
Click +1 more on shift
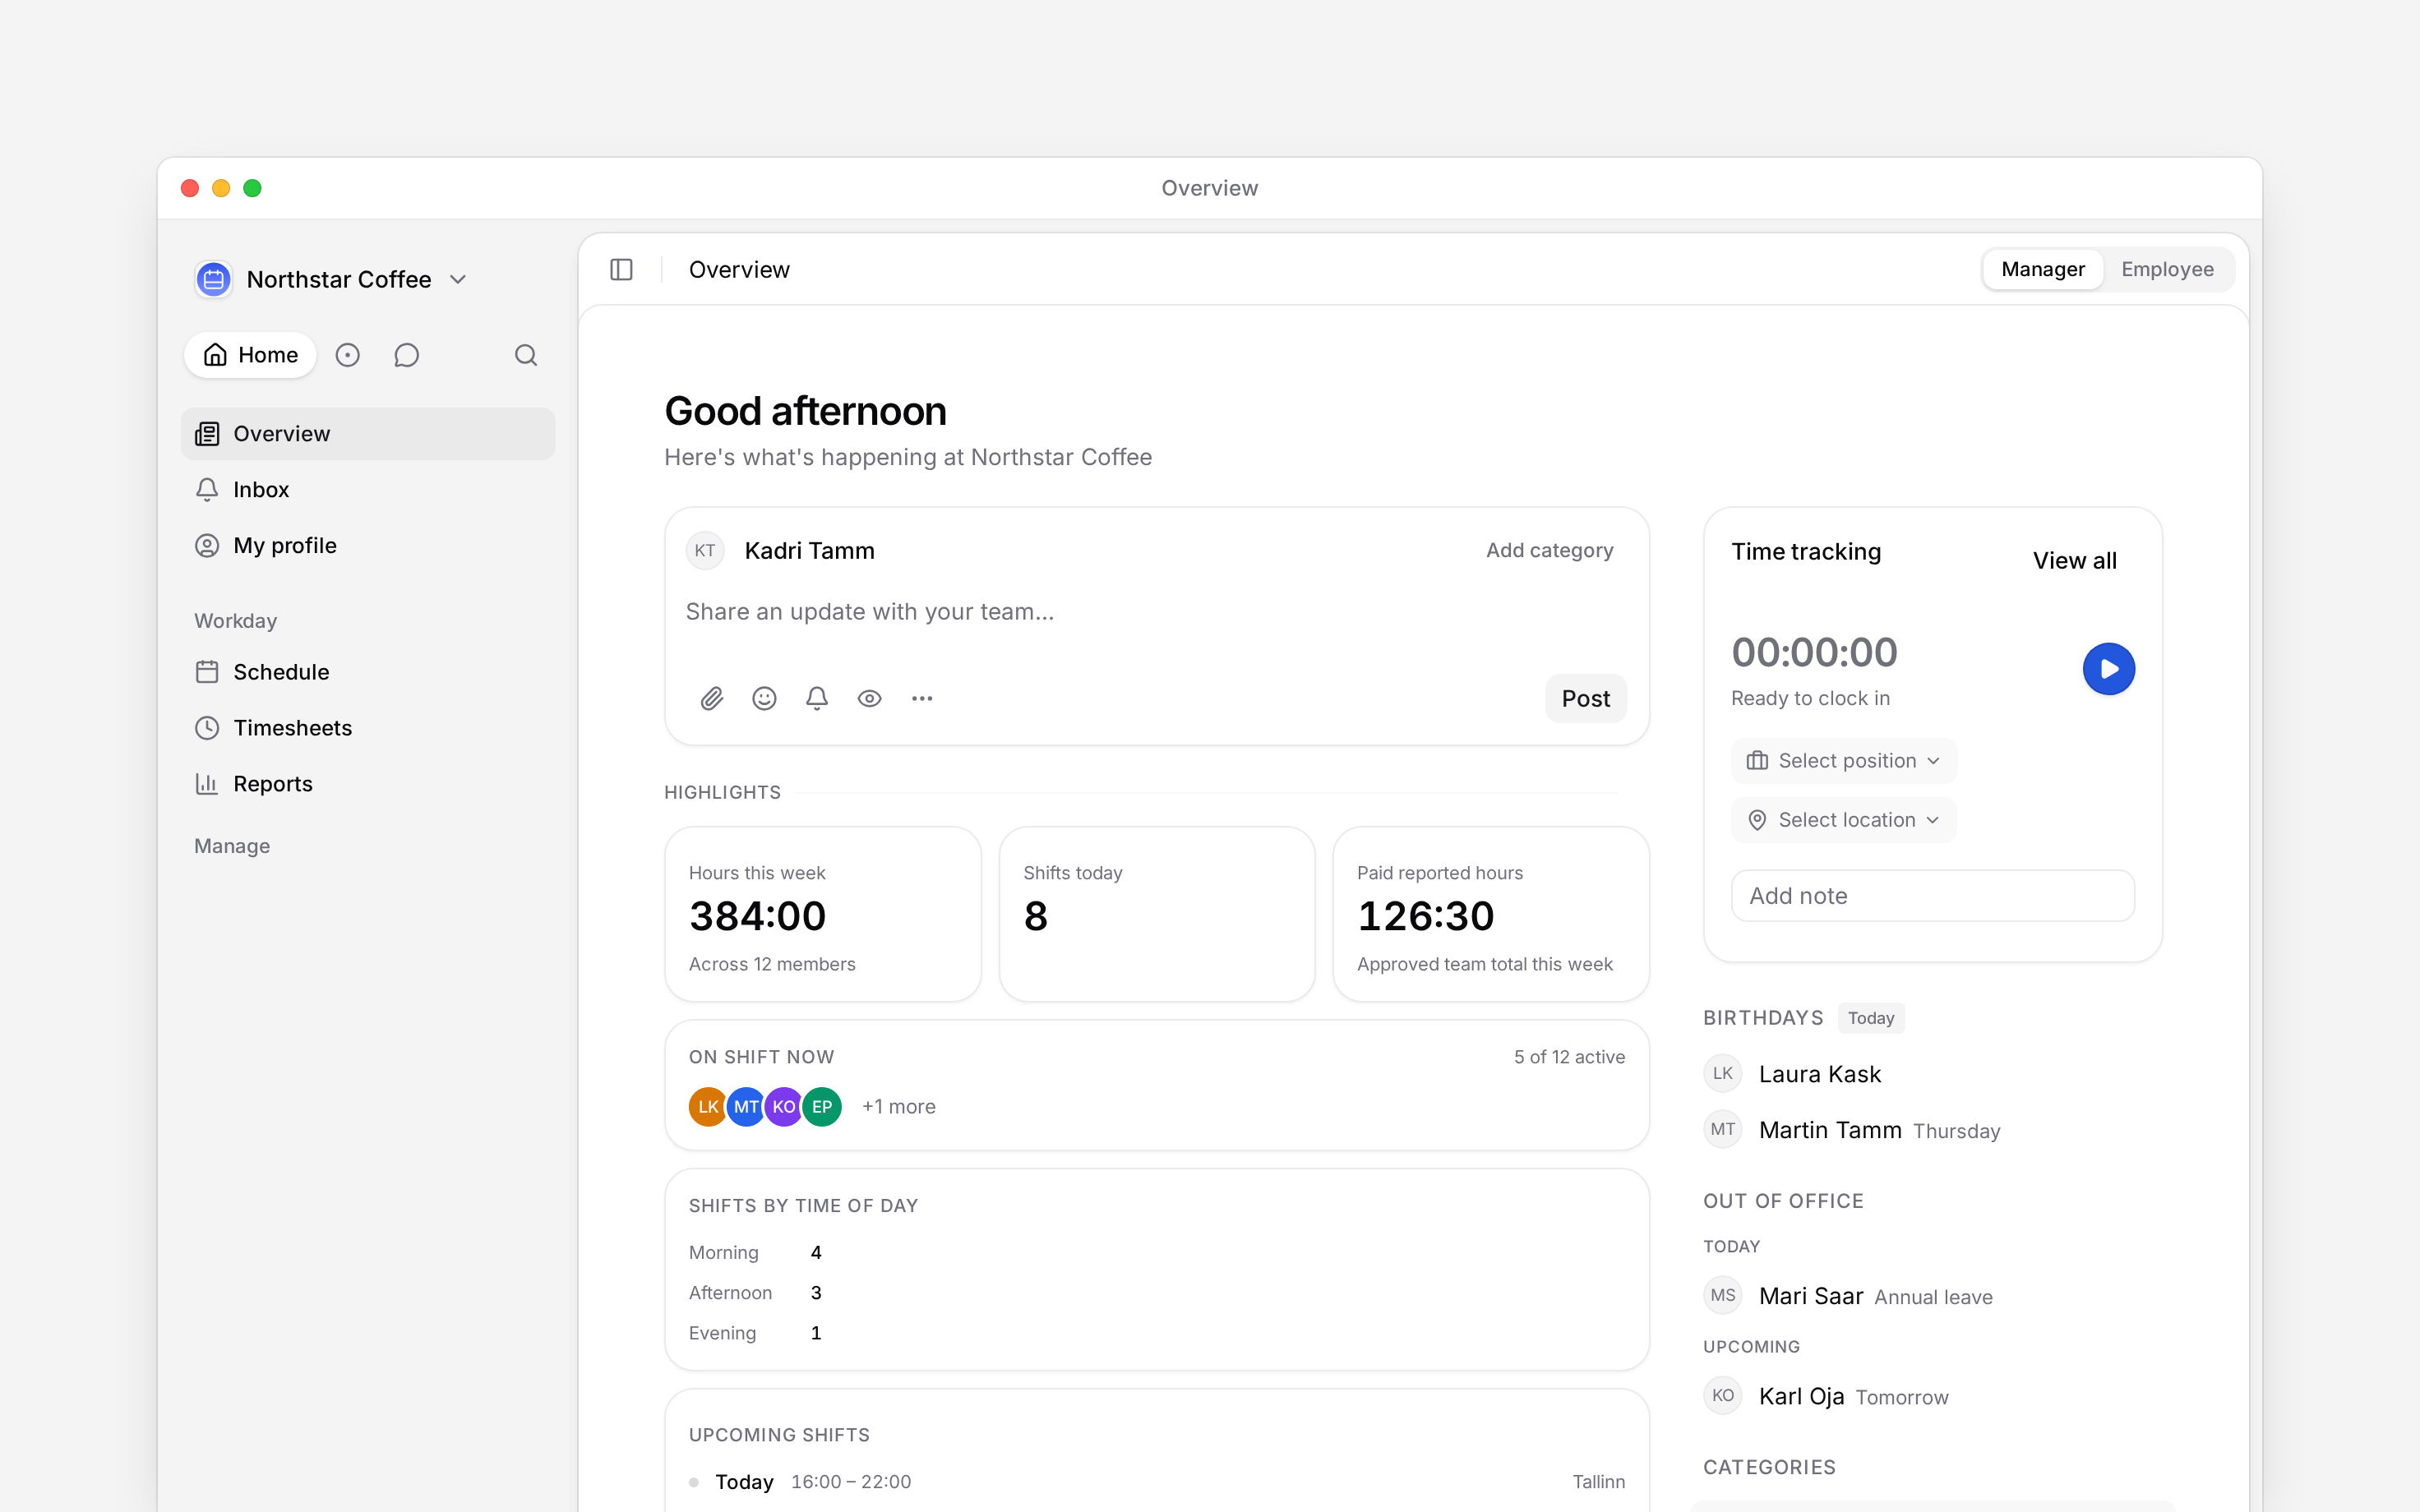tap(898, 1107)
